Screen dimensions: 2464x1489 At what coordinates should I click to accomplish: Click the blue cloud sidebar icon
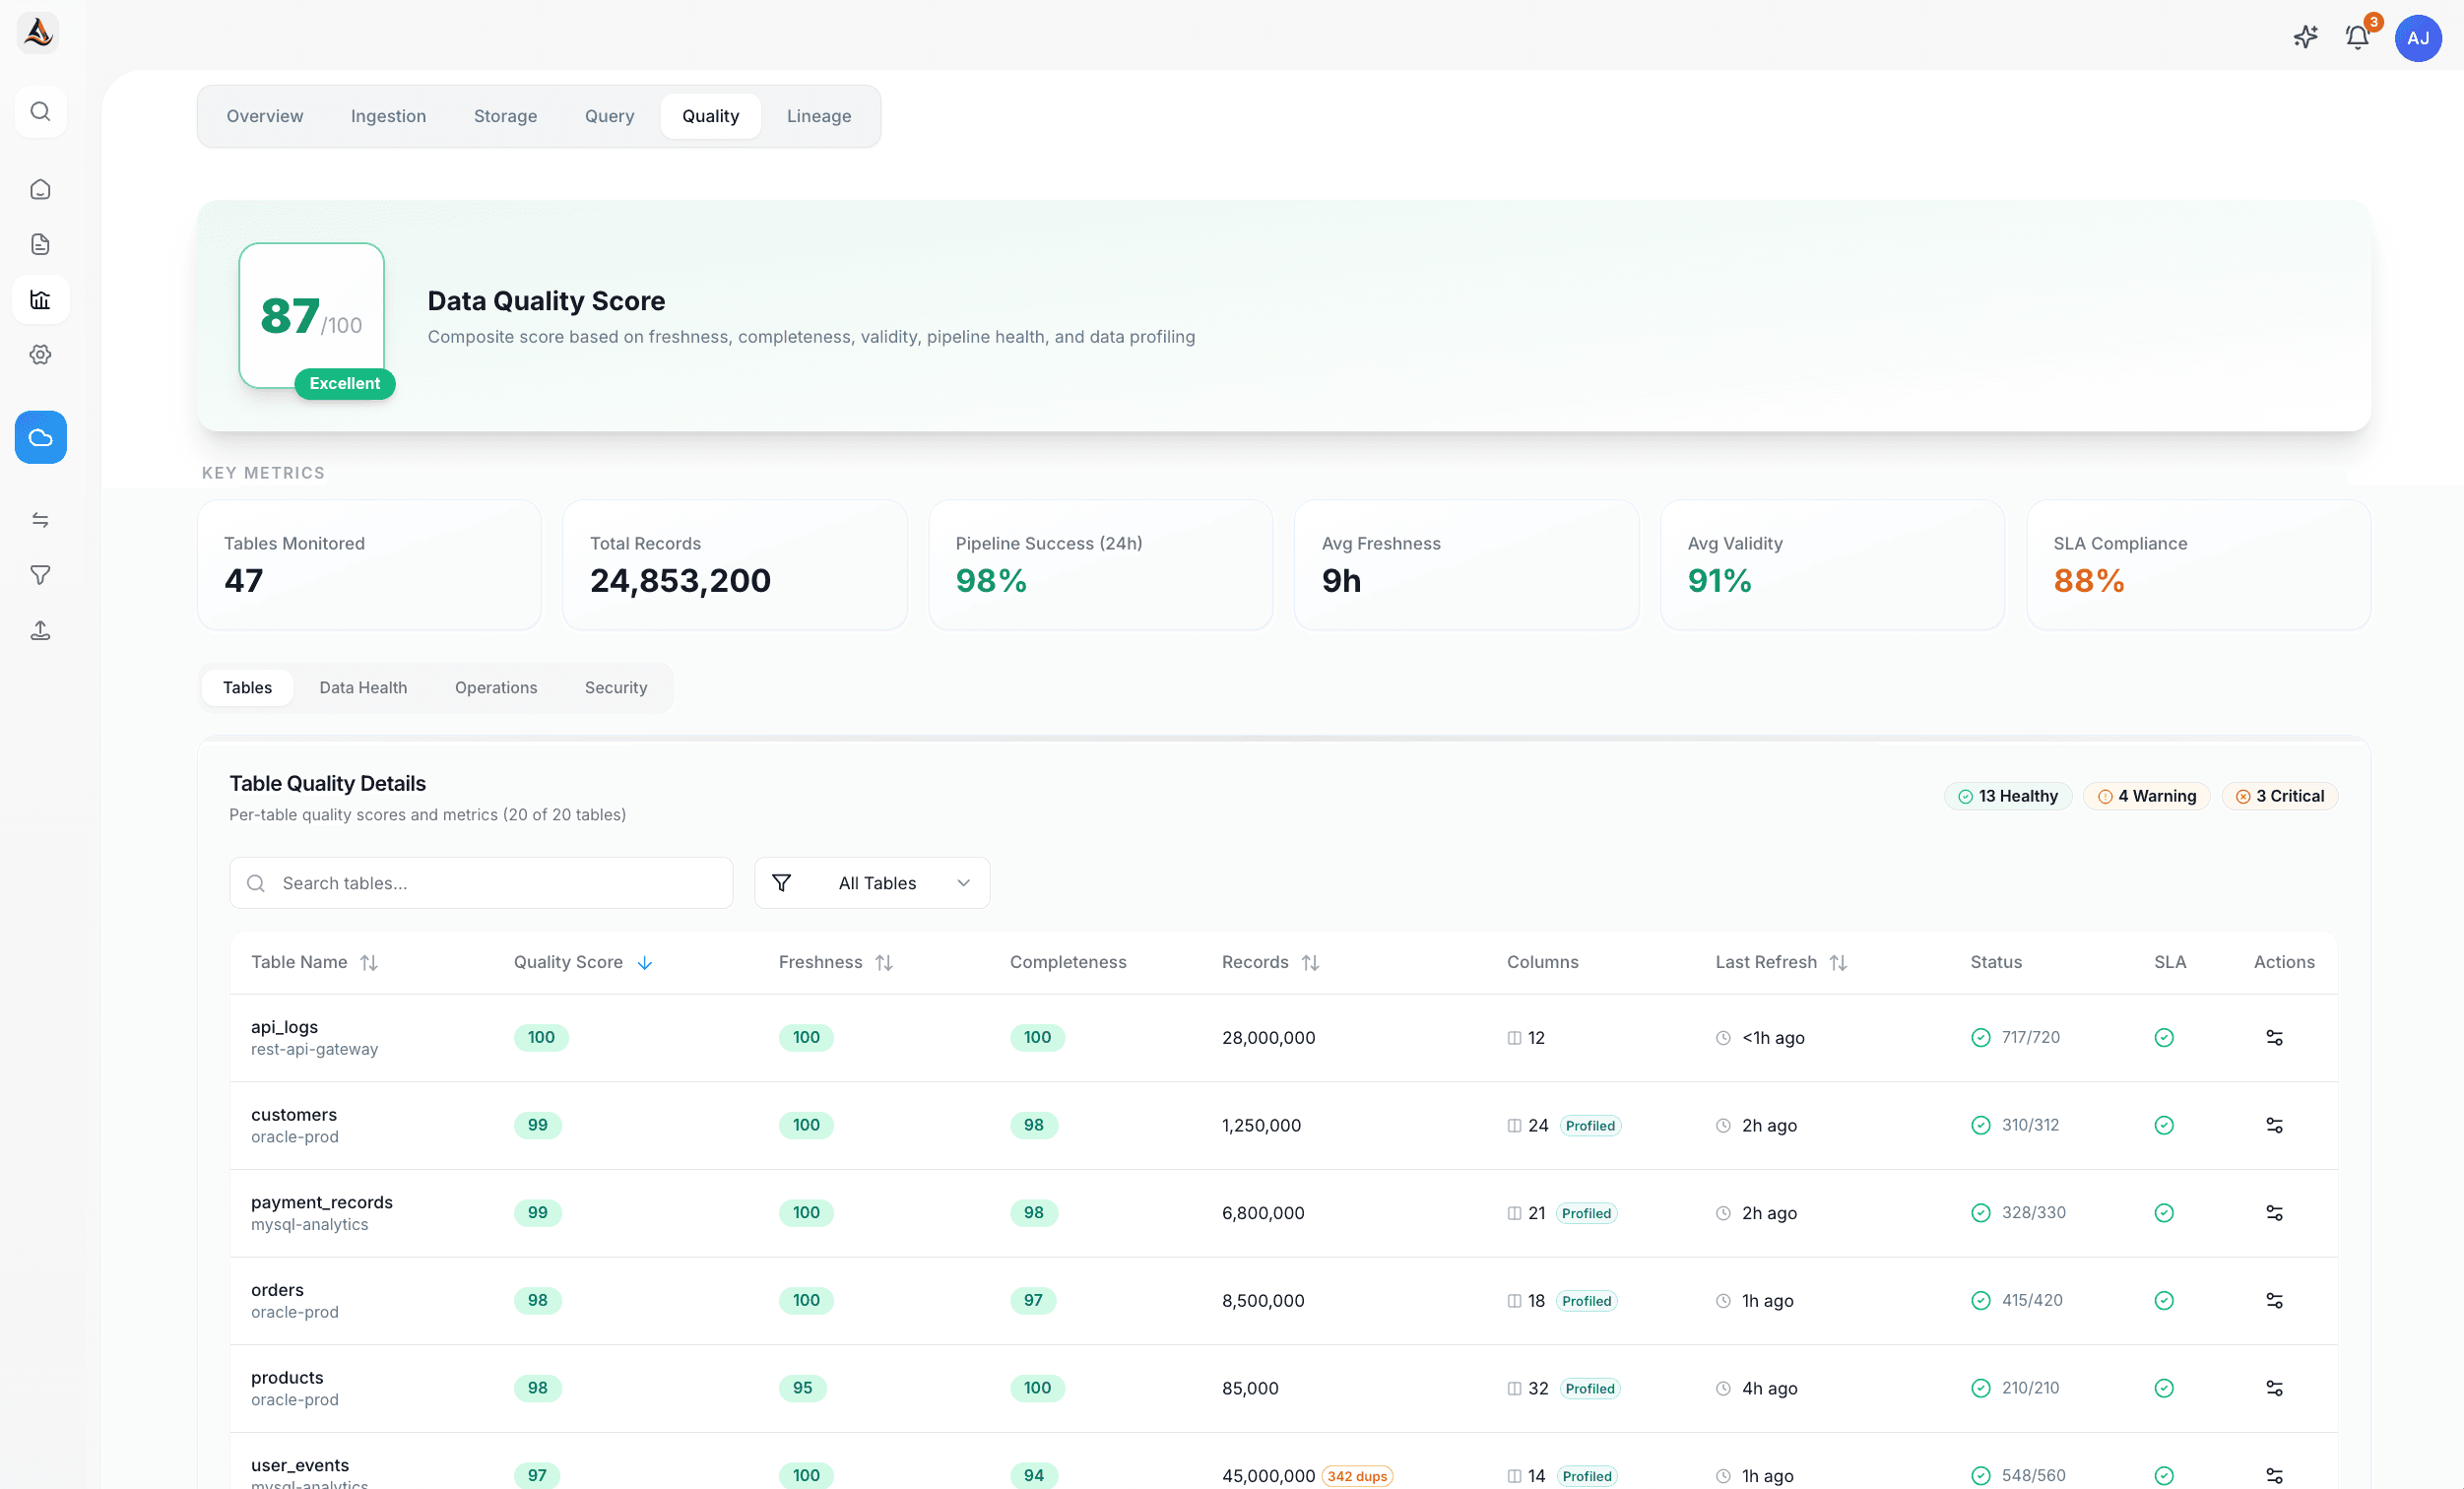coord(40,437)
